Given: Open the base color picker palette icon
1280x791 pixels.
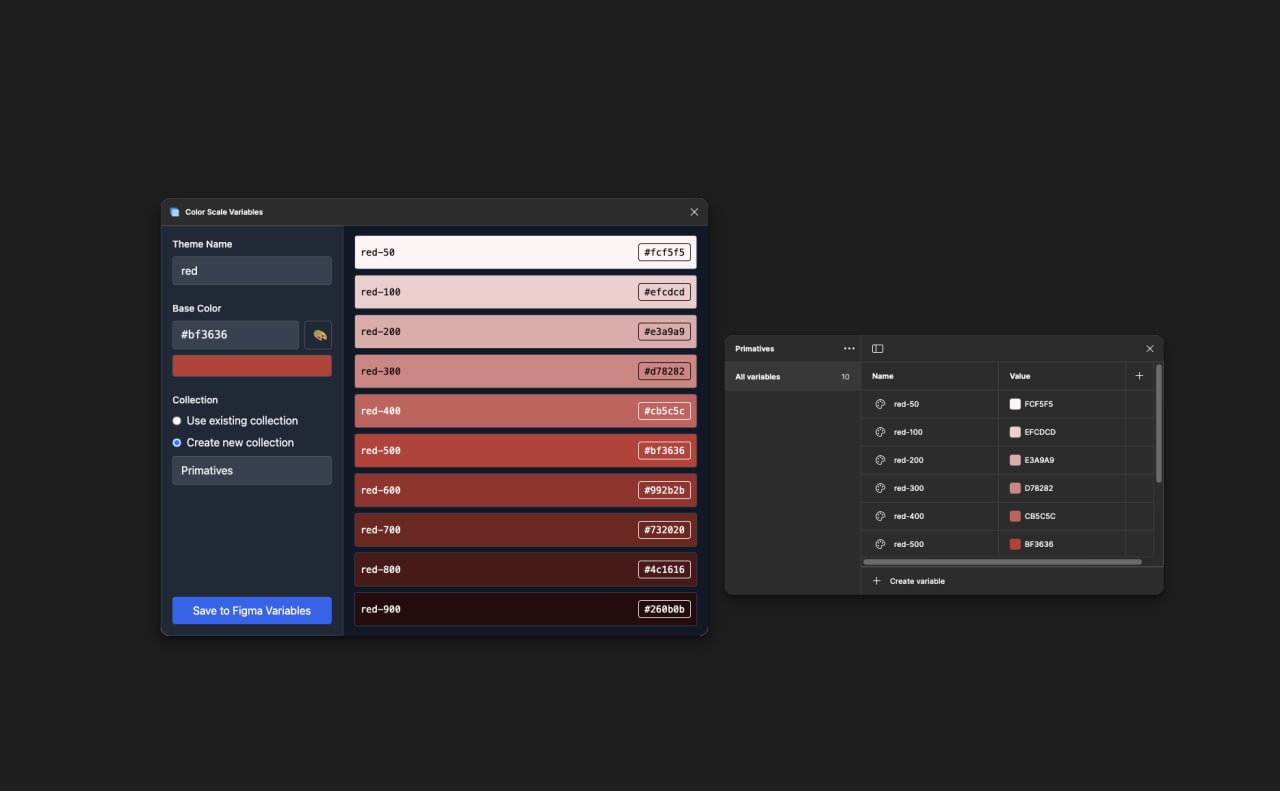Looking at the screenshot, I should [318, 335].
